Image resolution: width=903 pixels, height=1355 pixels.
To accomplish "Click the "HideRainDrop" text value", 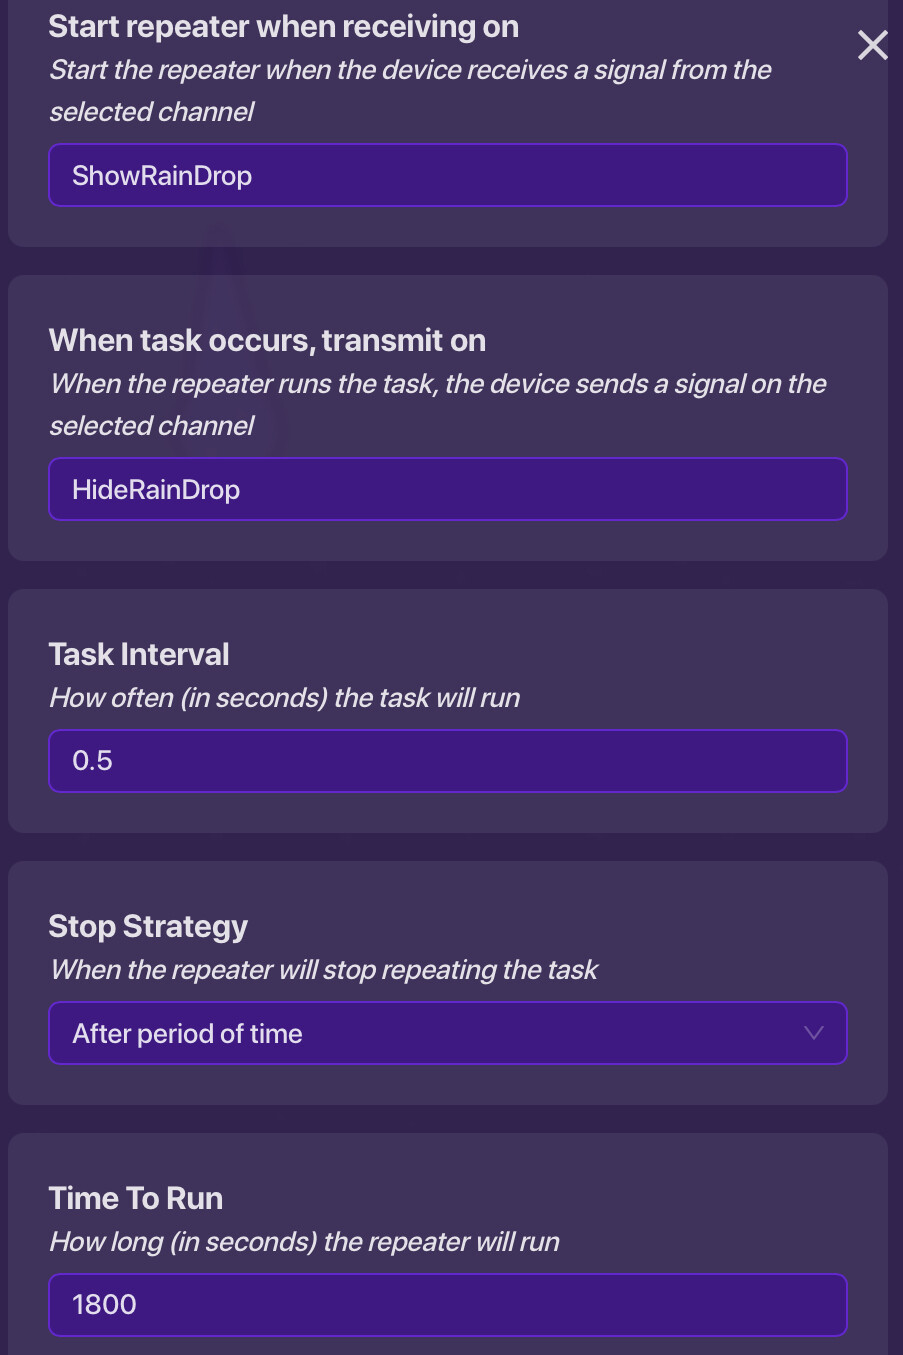I will click(x=156, y=490).
